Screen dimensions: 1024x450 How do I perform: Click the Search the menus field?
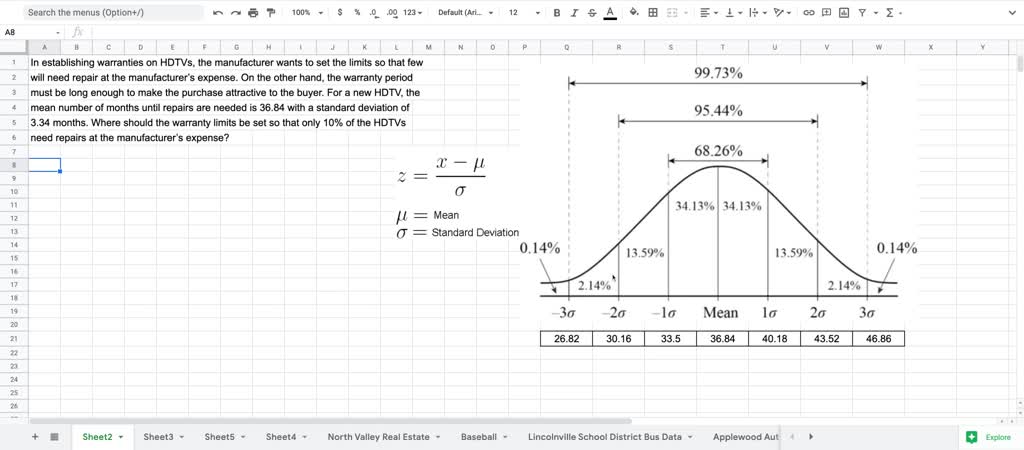(114, 12)
